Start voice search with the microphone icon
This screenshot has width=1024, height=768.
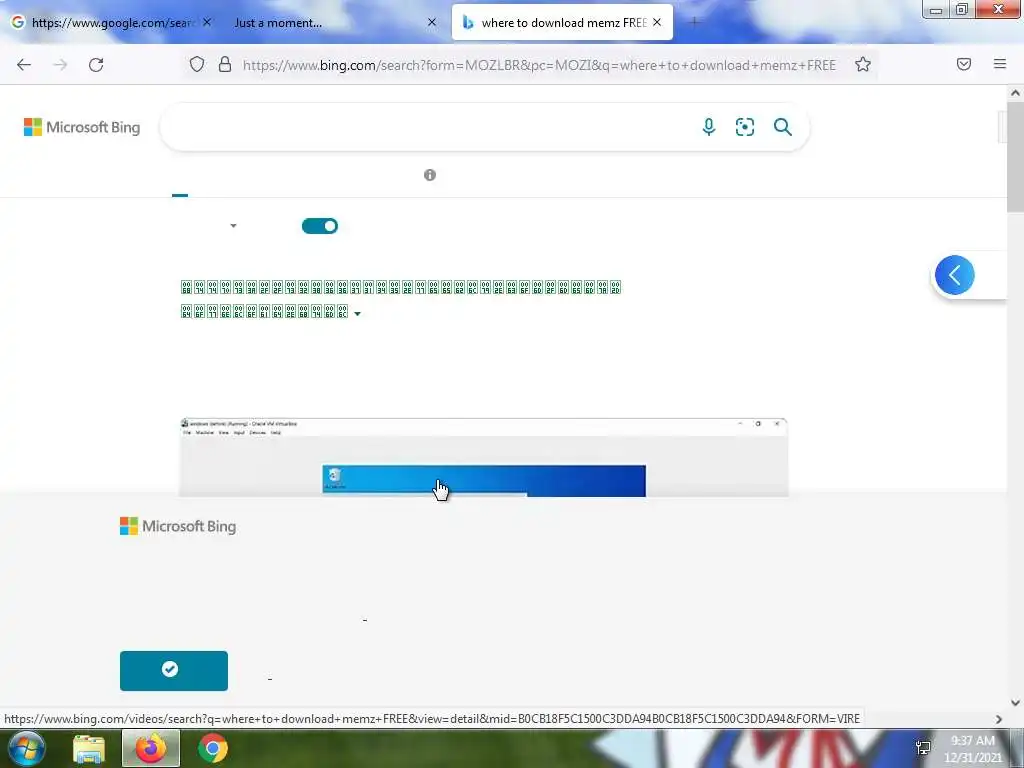[709, 127]
